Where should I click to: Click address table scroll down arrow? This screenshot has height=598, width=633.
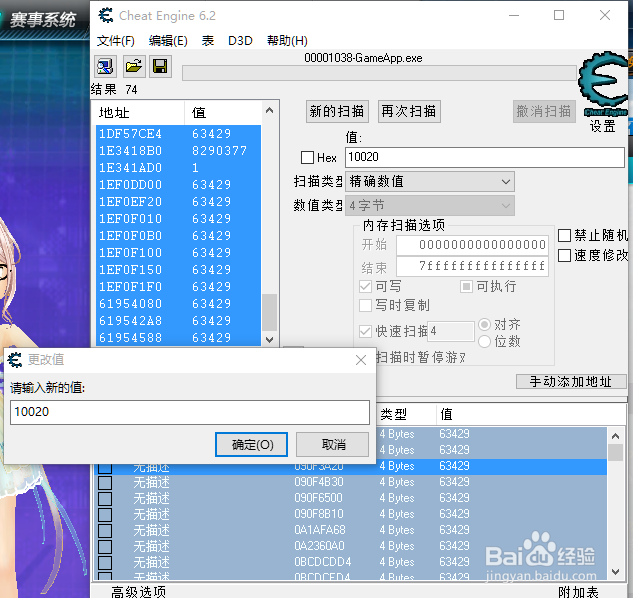pos(616,572)
